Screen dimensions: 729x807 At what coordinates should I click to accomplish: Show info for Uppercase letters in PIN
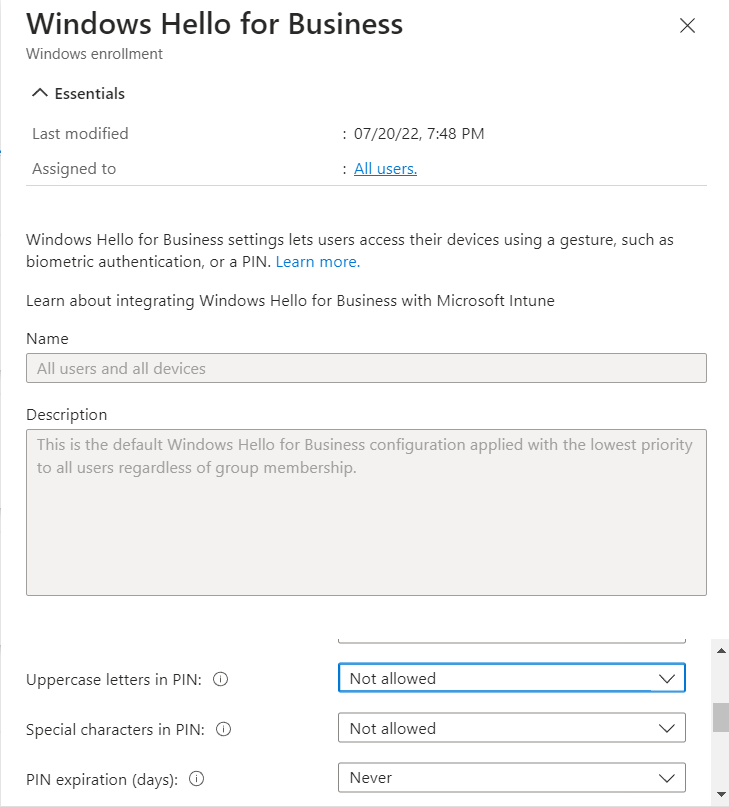click(220, 679)
